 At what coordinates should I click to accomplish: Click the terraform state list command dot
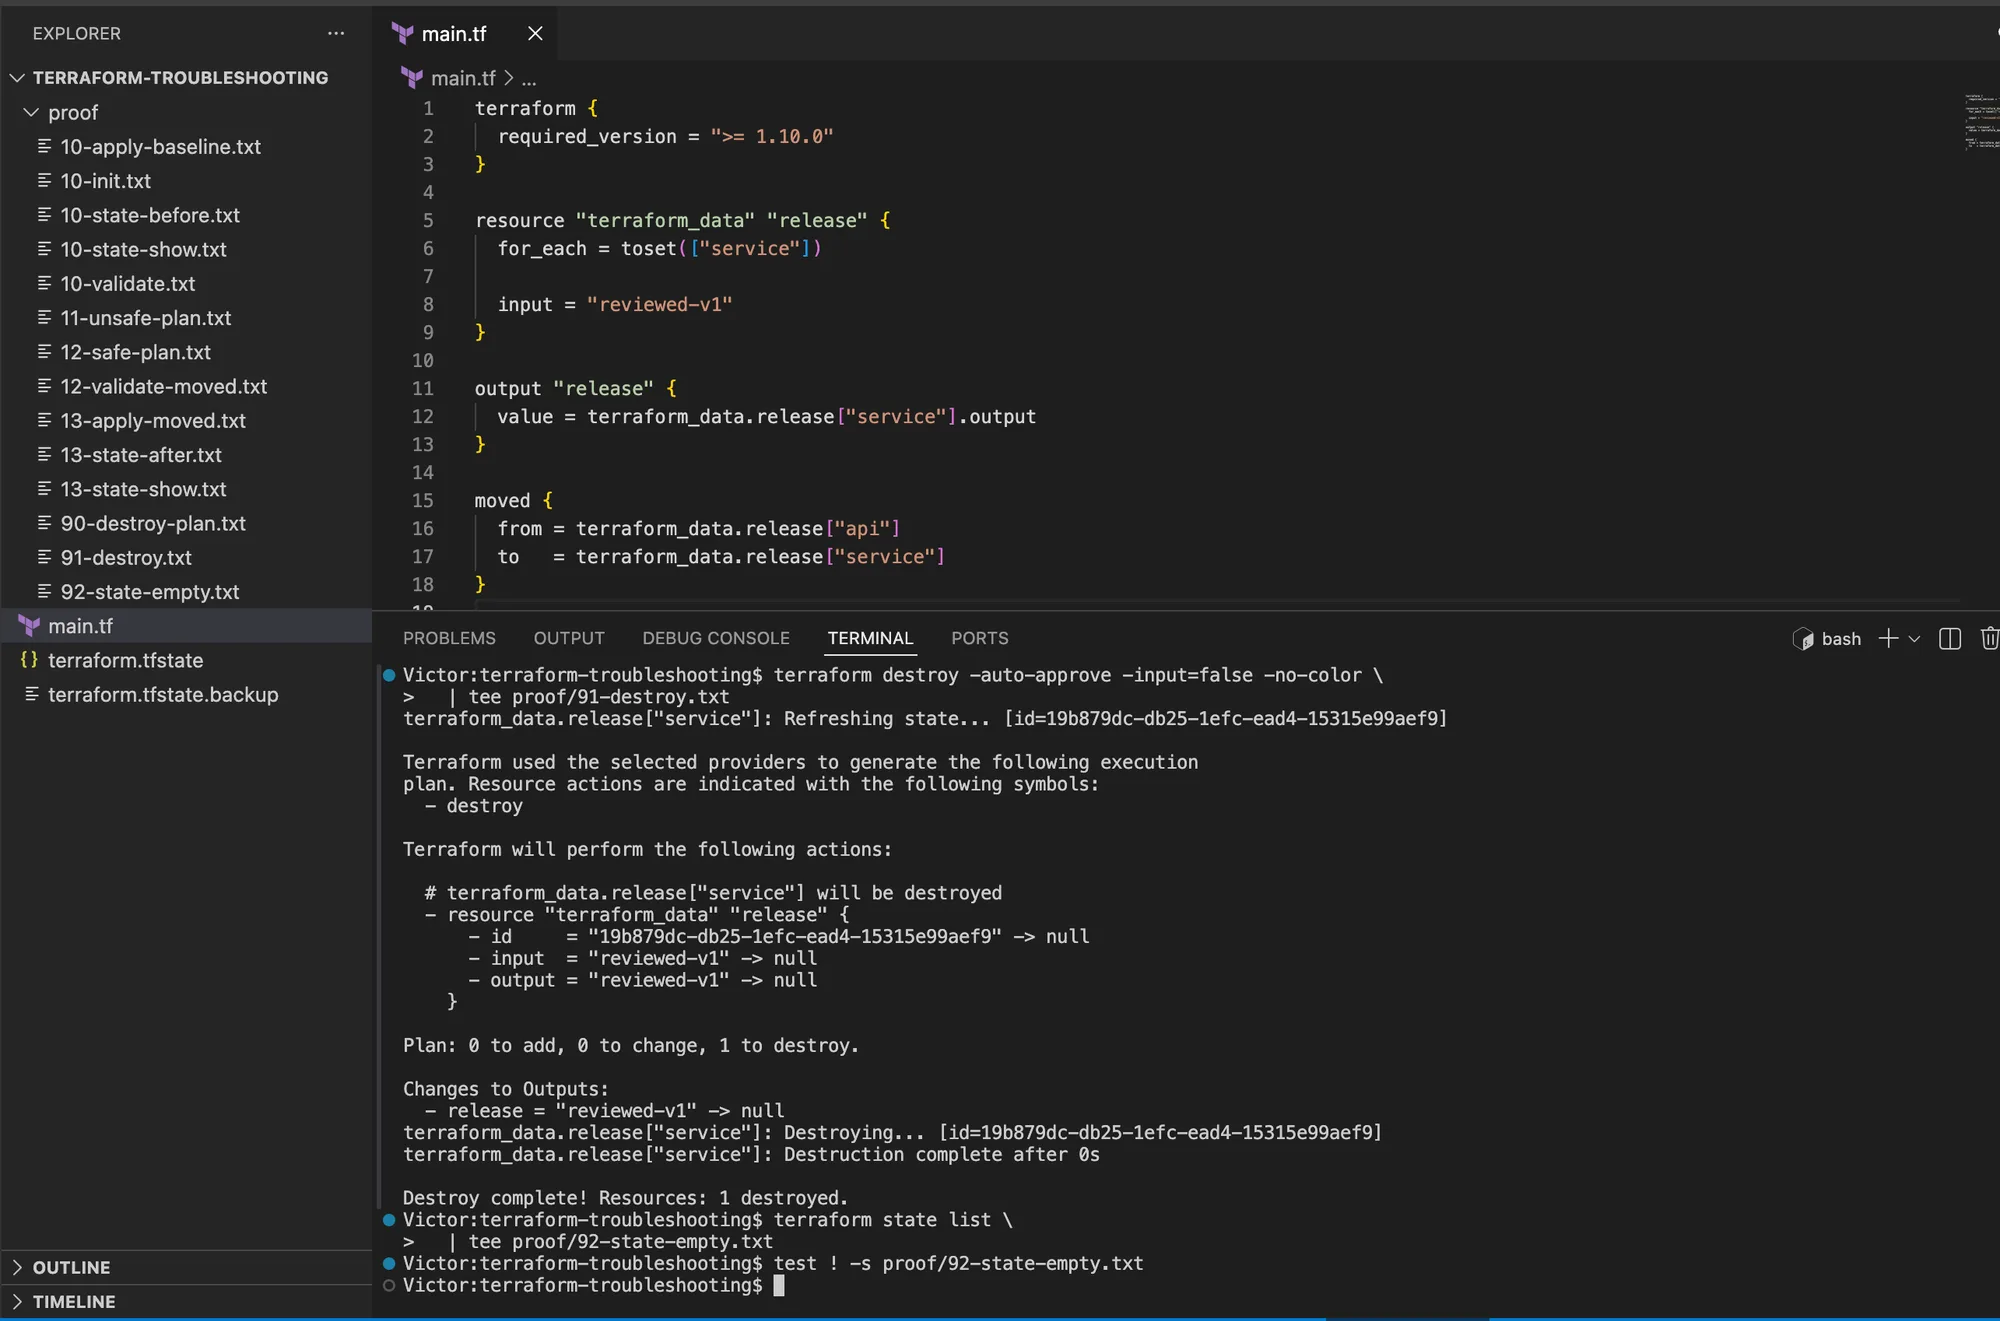tap(389, 1220)
